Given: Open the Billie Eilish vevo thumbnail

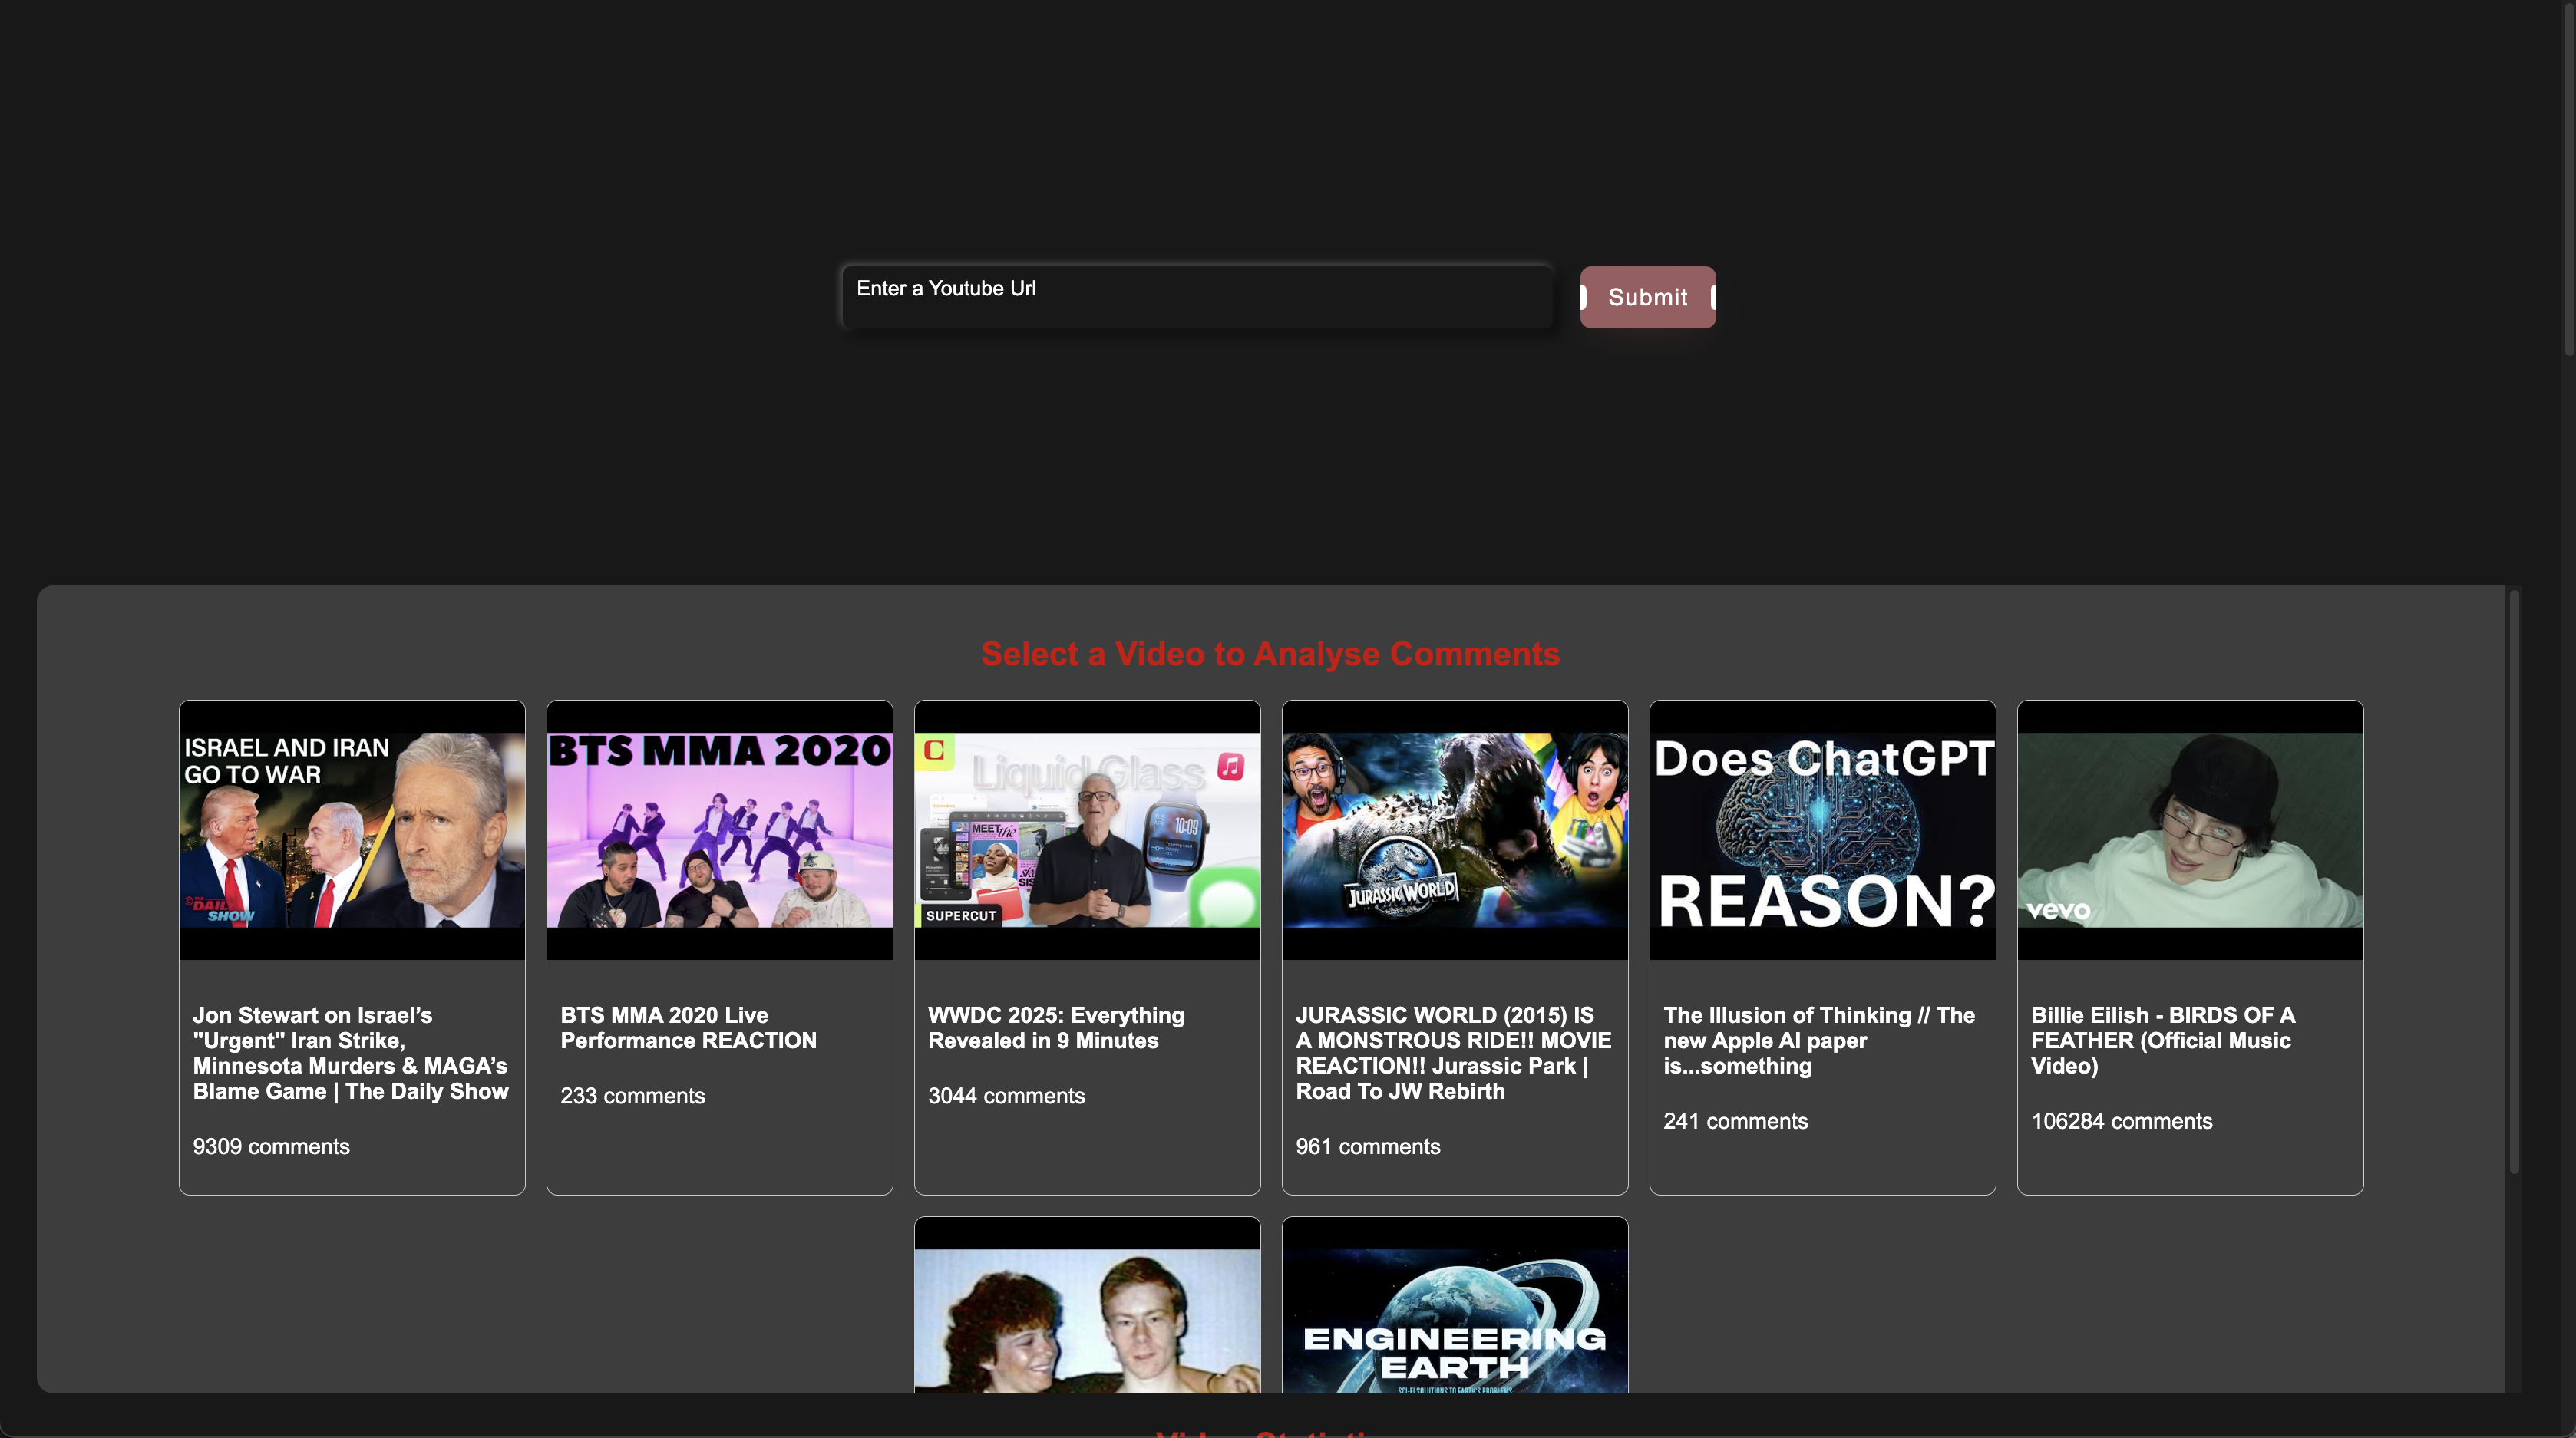Looking at the screenshot, I should coord(2190,829).
